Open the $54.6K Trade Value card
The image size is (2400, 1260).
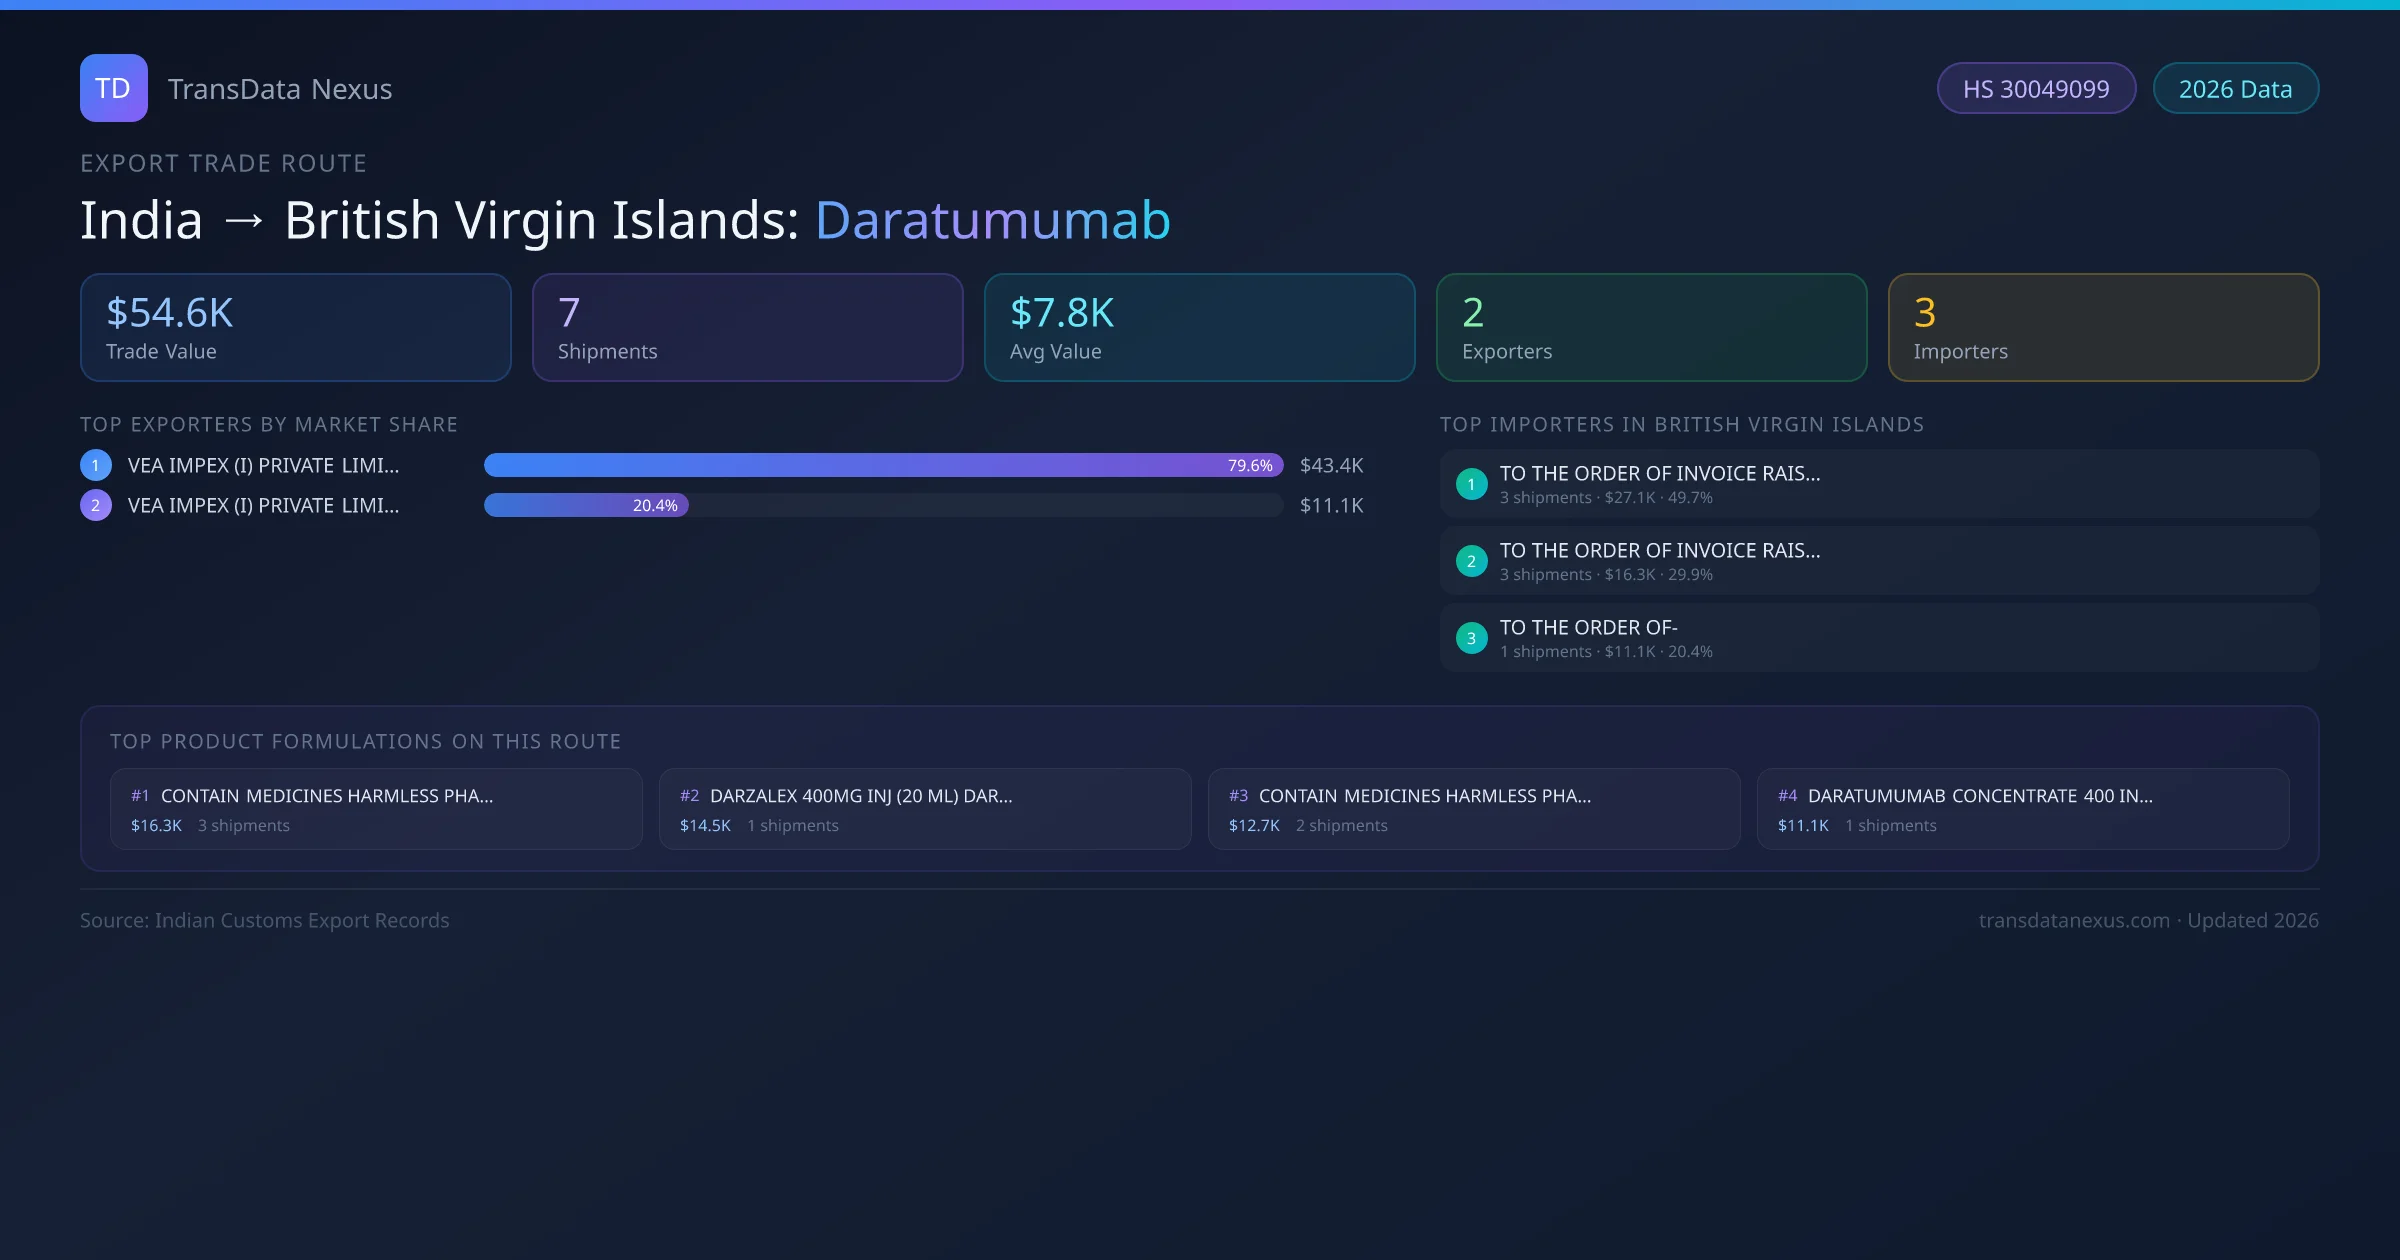coord(295,328)
